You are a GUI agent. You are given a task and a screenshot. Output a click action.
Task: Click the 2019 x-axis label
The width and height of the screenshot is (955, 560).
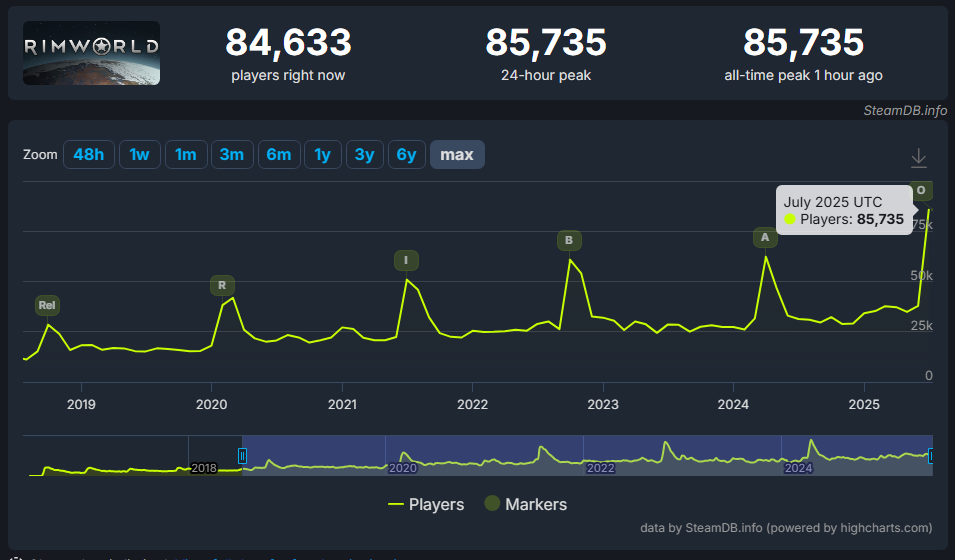81,404
